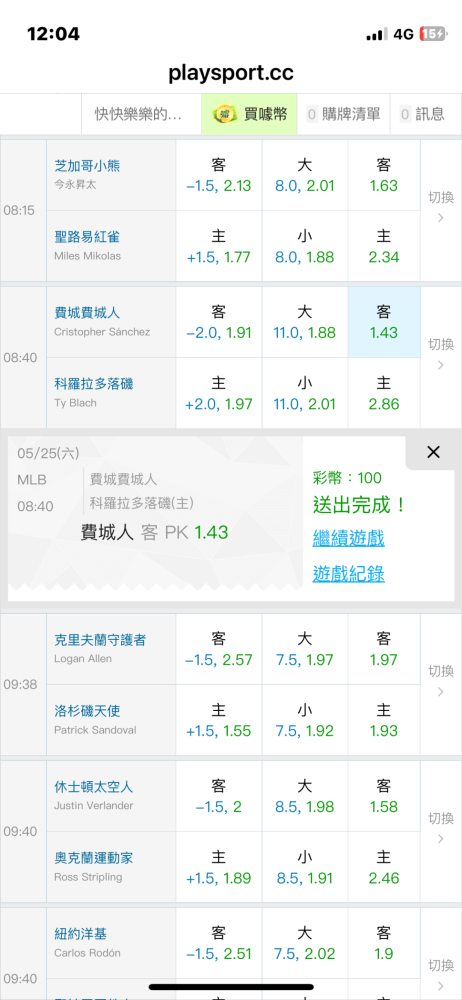Select 主 2.86 for 科羅拉多落磯
Screen dimensions: 462x1000
384,393
